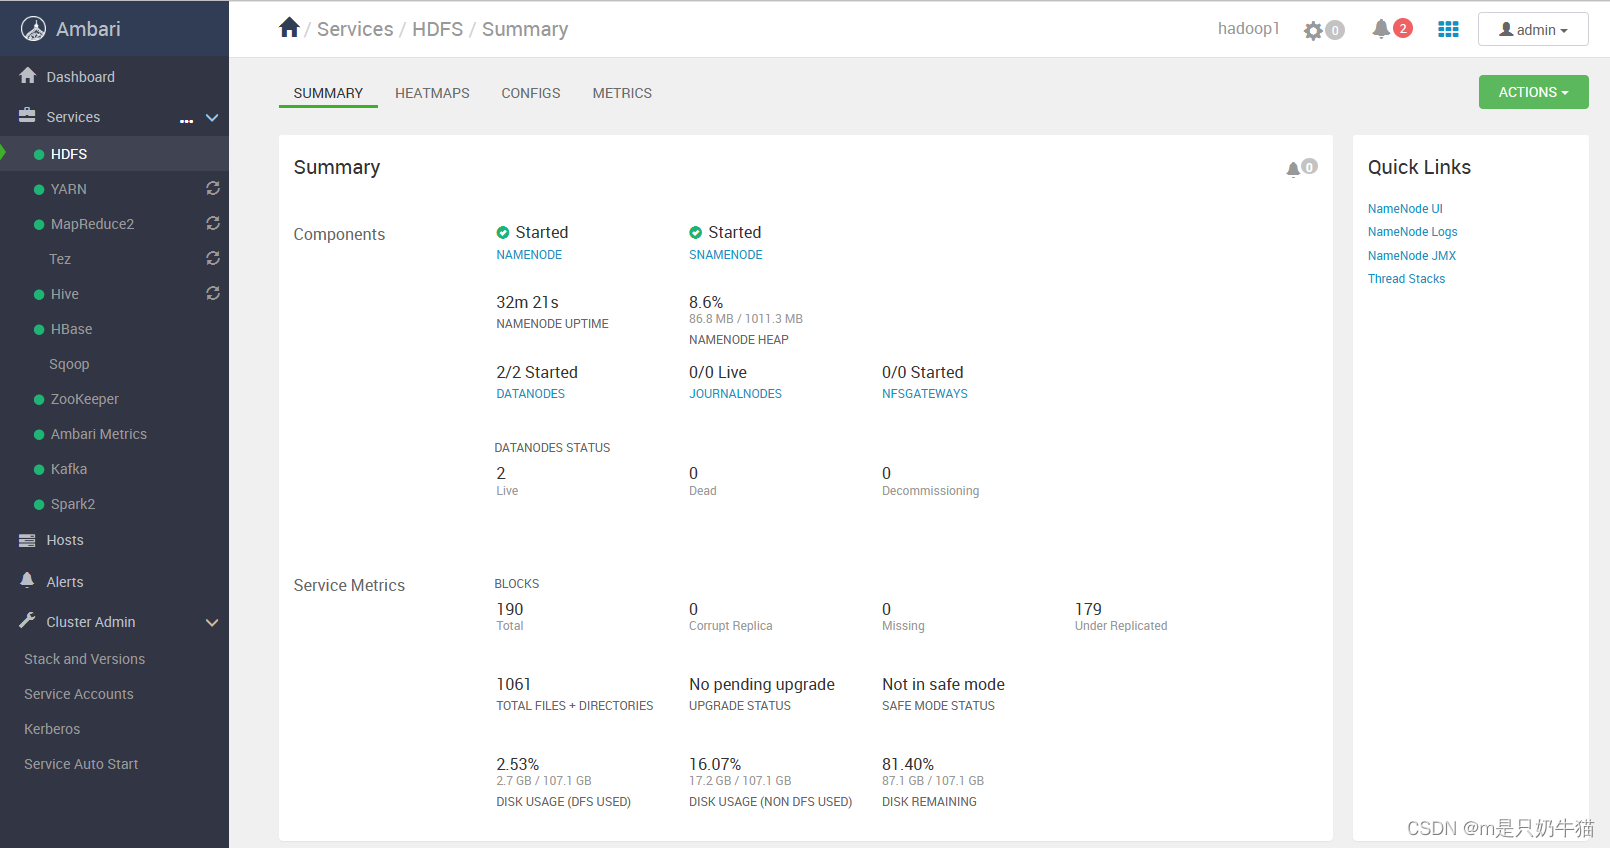Open the JOURNALNODES link

coord(735,394)
